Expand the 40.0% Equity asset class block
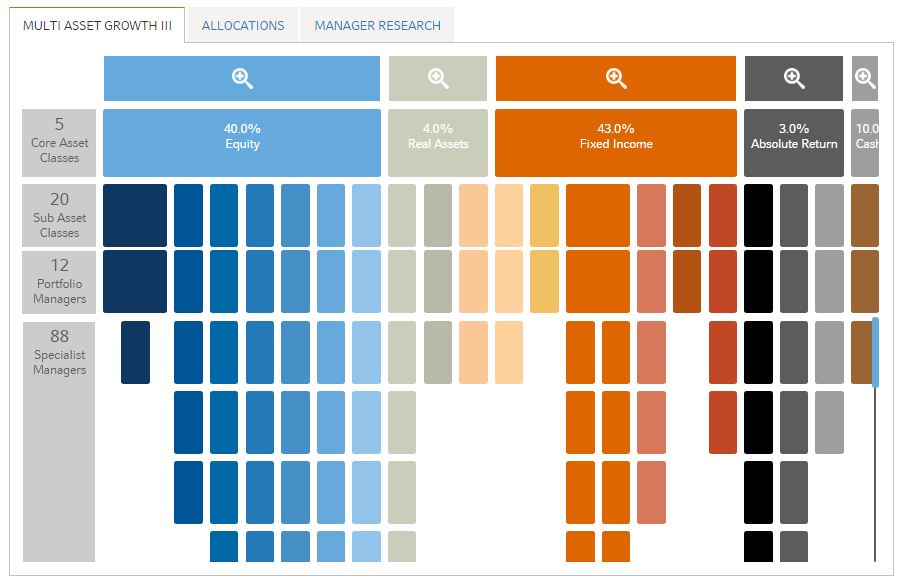The height and width of the screenshot is (585, 901). tap(242, 143)
